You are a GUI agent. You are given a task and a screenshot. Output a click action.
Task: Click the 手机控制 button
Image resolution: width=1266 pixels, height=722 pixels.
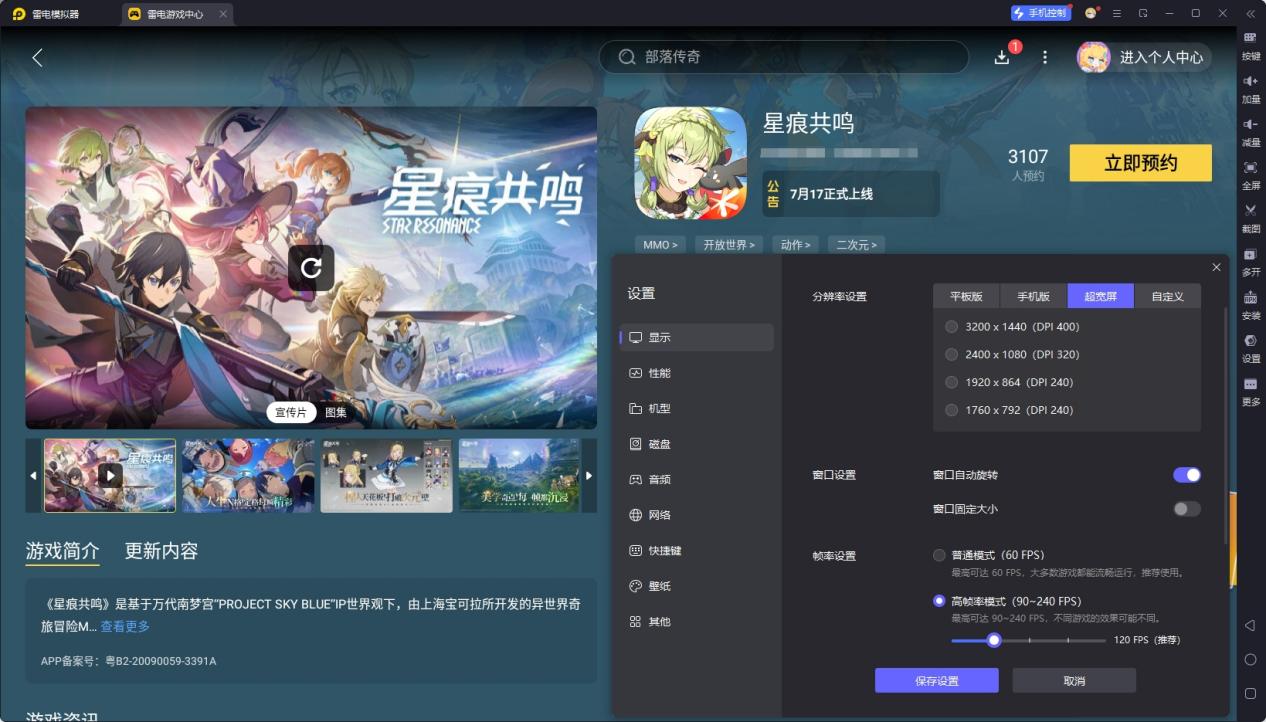pos(1041,13)
